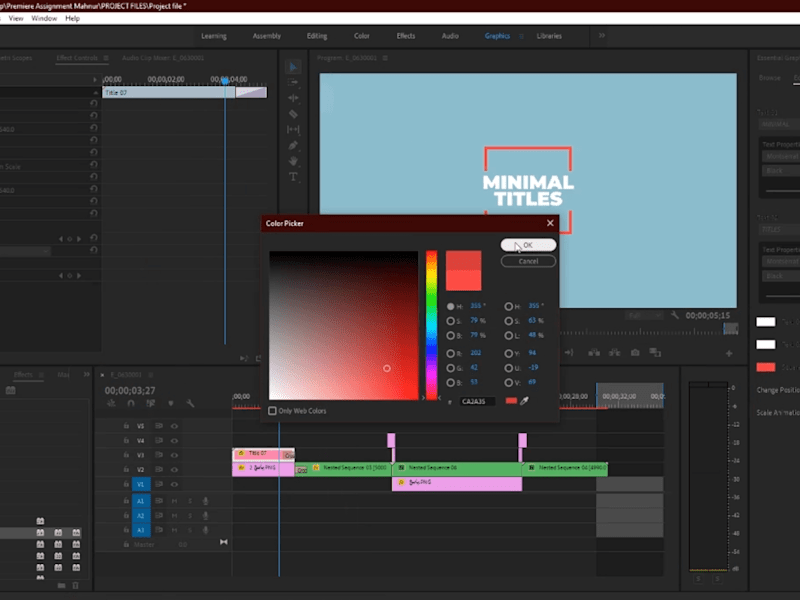Enable voice-over record on track A1

pos(206,501)
